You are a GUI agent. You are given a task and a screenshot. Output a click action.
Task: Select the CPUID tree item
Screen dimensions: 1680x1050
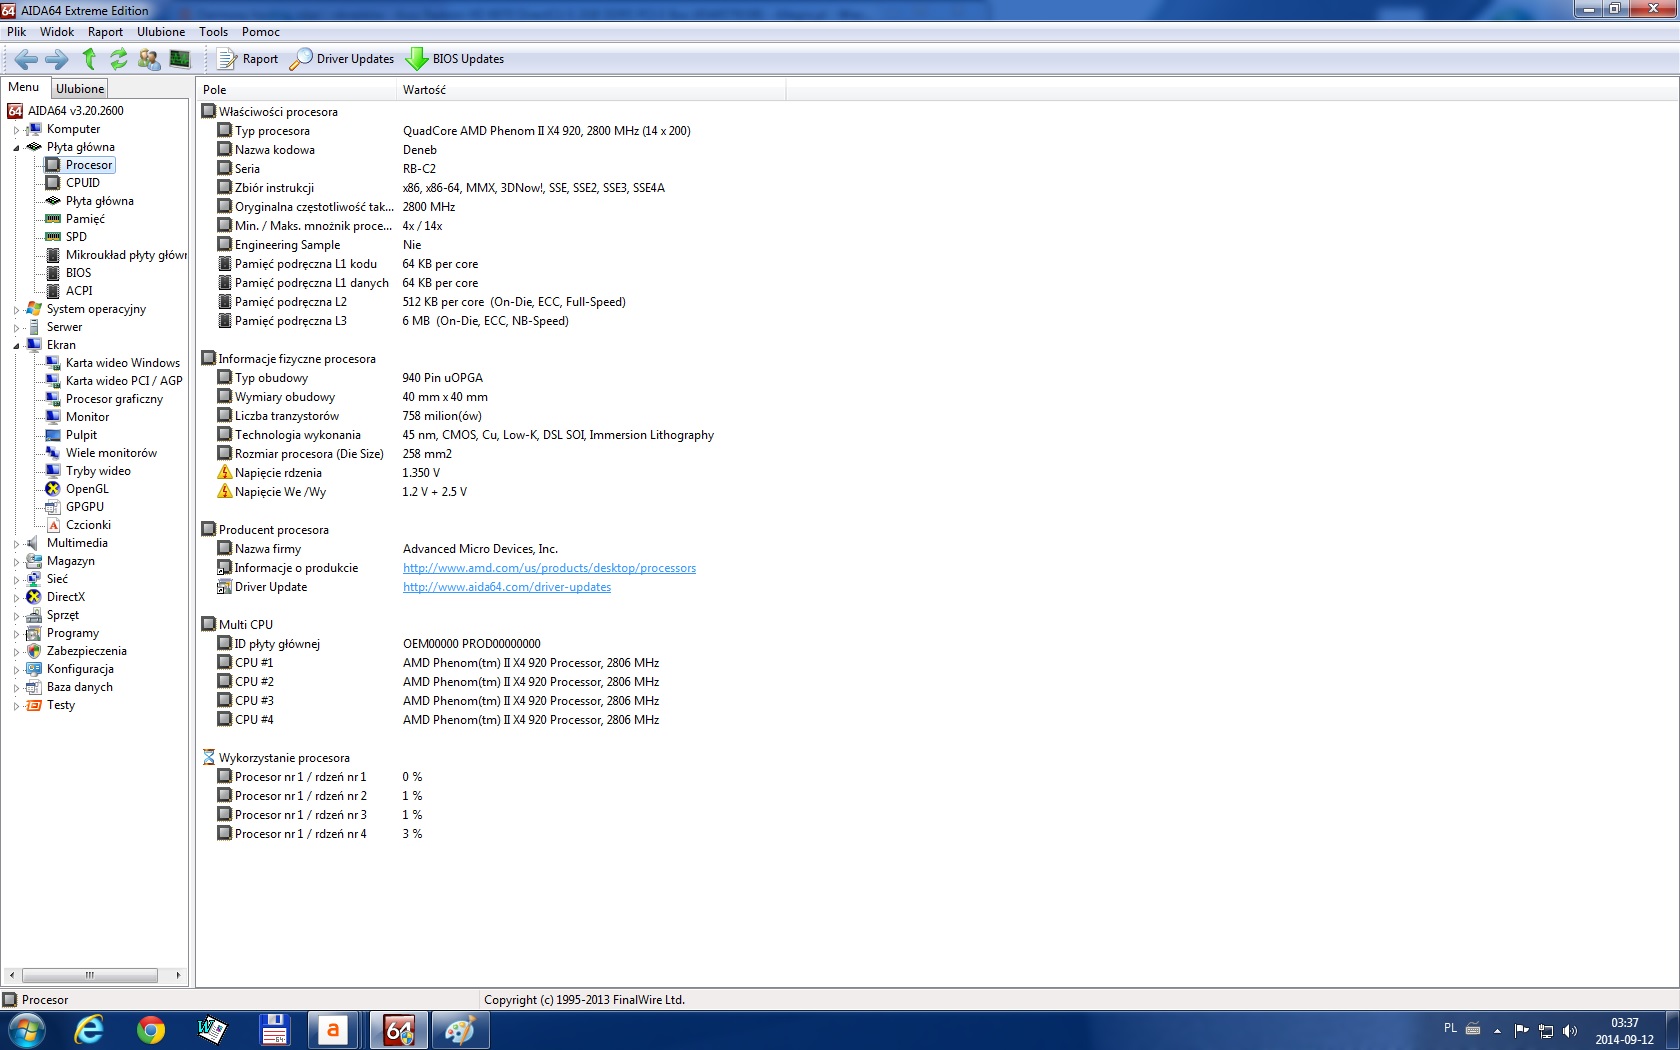[x=83, y=183]
